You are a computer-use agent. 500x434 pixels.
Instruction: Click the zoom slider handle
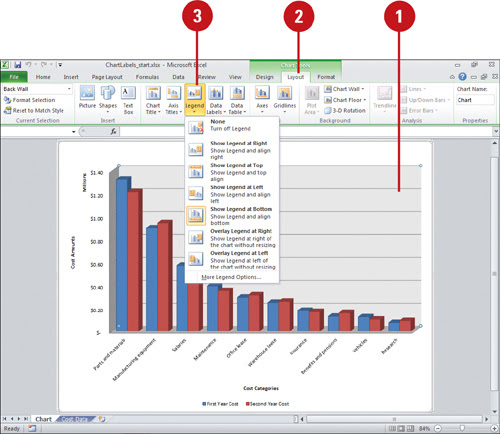click(462, 428)
